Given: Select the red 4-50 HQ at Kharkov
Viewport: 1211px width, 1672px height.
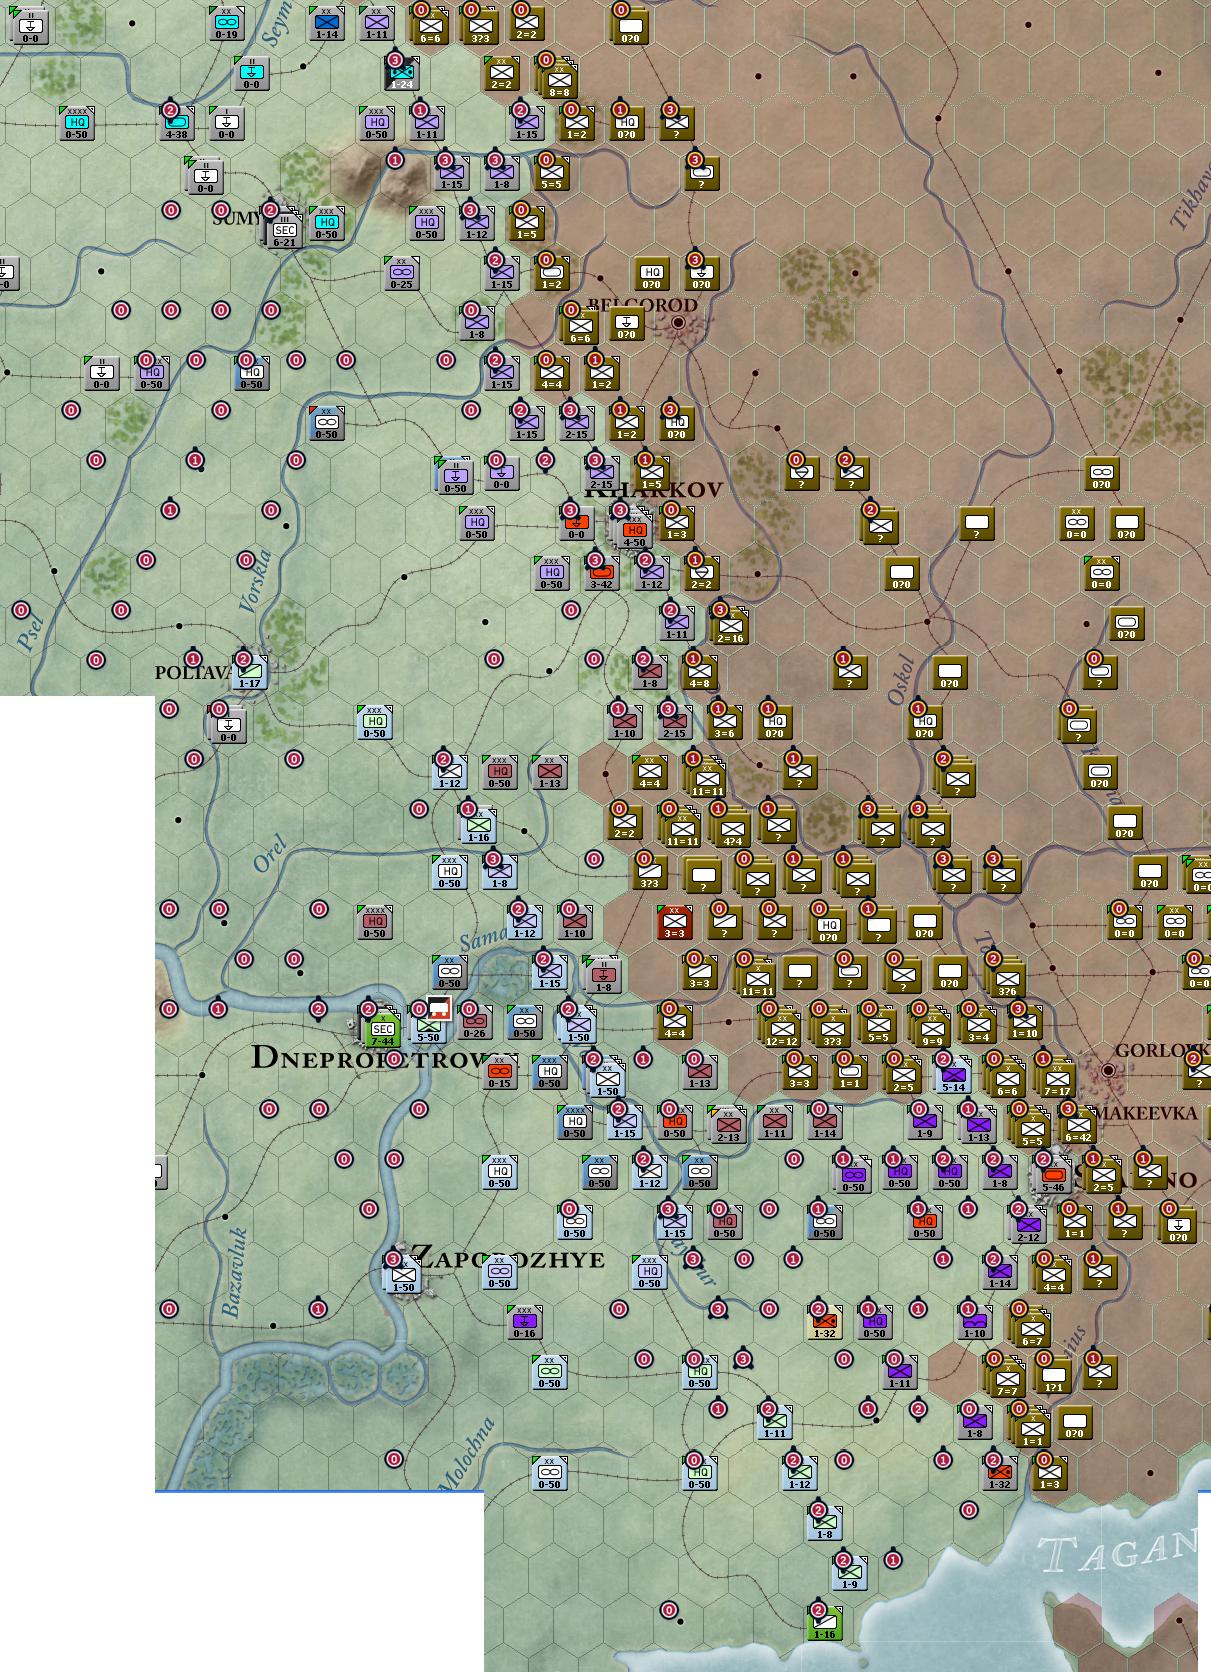Looking at the screenshot, I should click(636, 530).
